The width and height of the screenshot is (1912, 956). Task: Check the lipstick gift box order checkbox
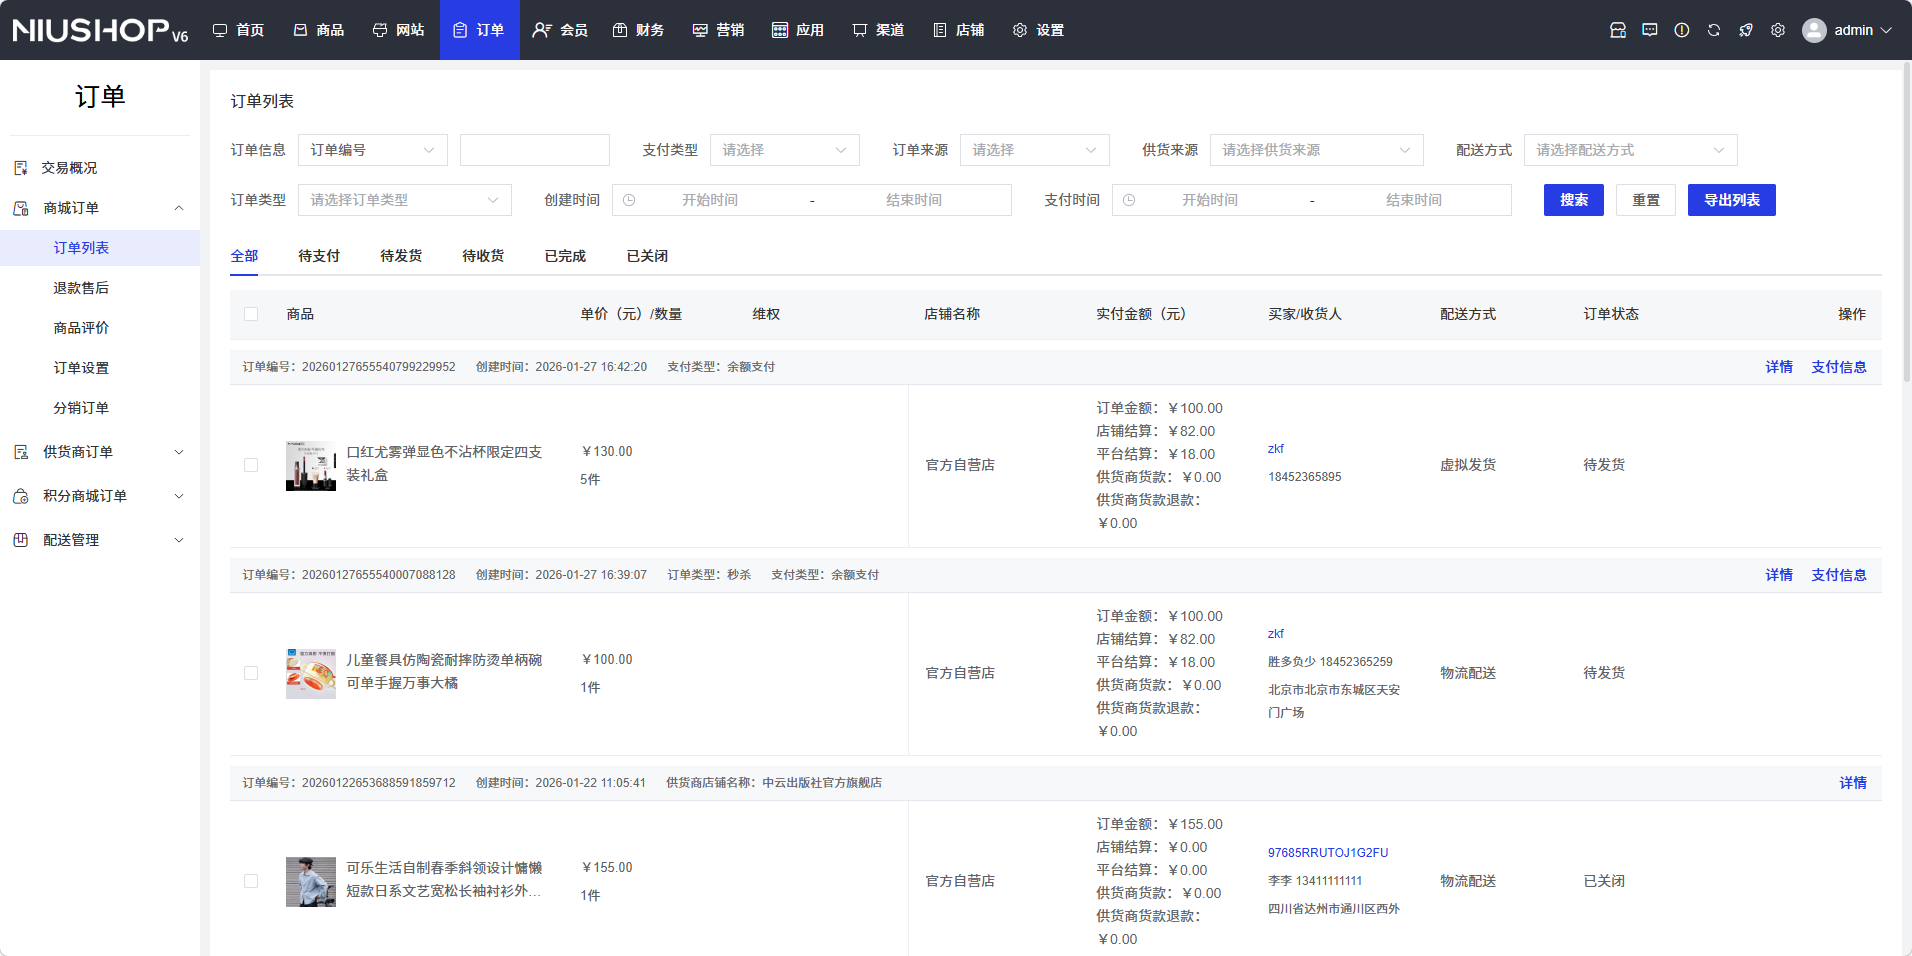[251, 465]
